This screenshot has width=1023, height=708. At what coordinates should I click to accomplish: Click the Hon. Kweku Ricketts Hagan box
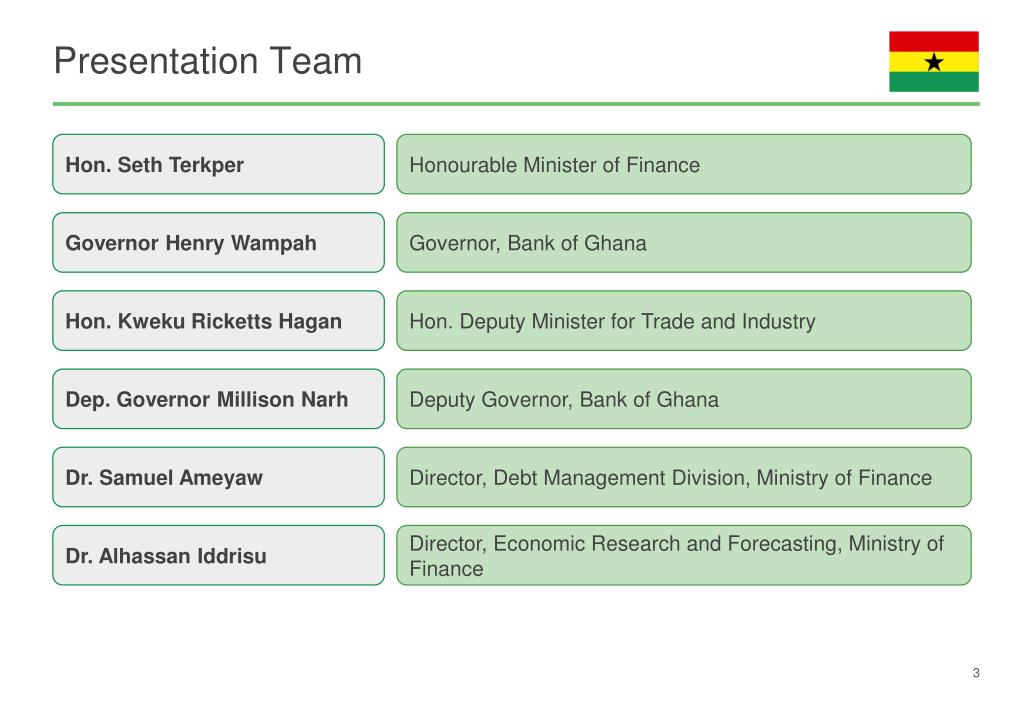(x=219, y=321)
